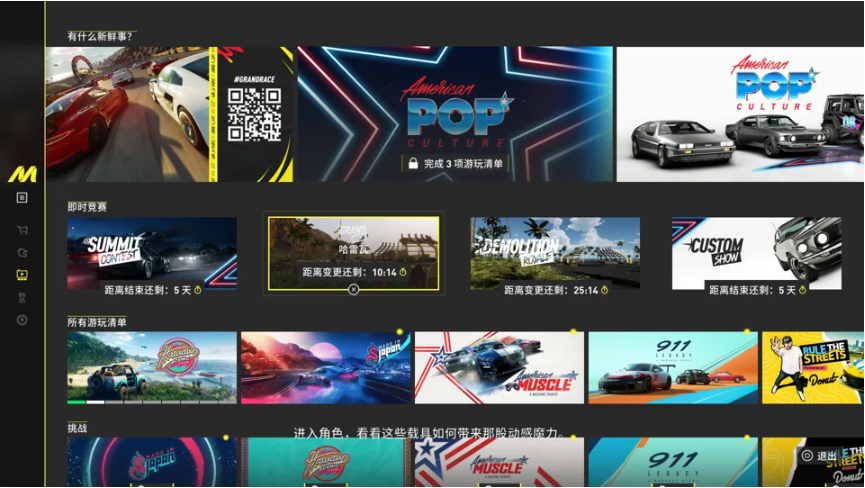This screenshot has width=865, height=488.
Task: Open the Rule the Streets Donut playlist card
Action: click(813, 368)
